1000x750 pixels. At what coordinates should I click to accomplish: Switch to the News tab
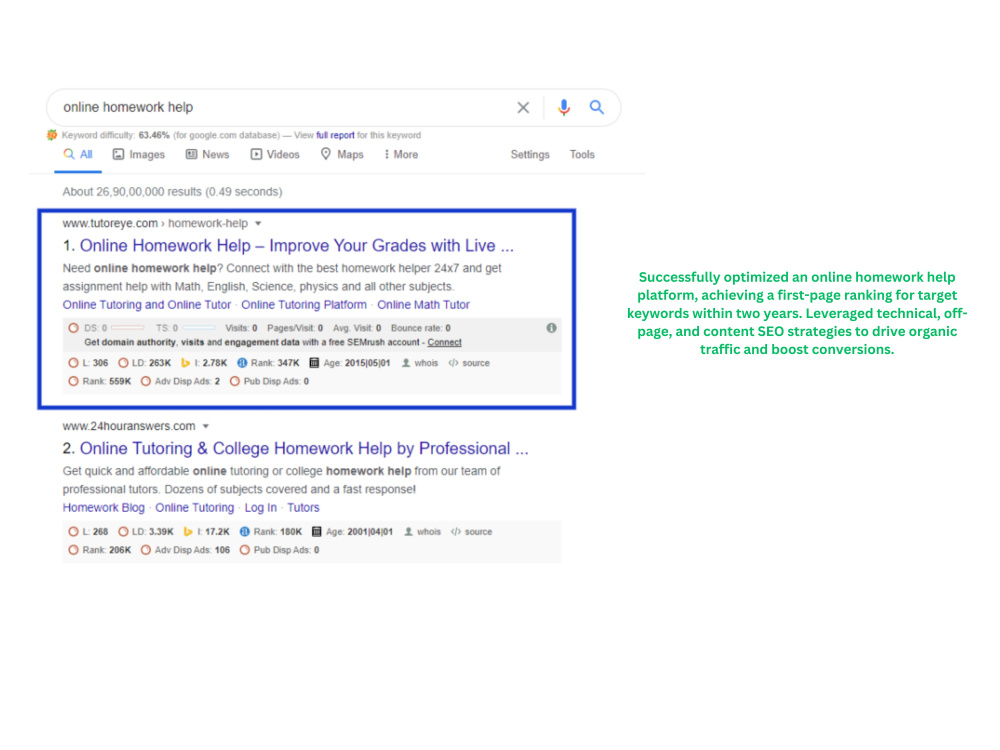(x=207, y=154)
